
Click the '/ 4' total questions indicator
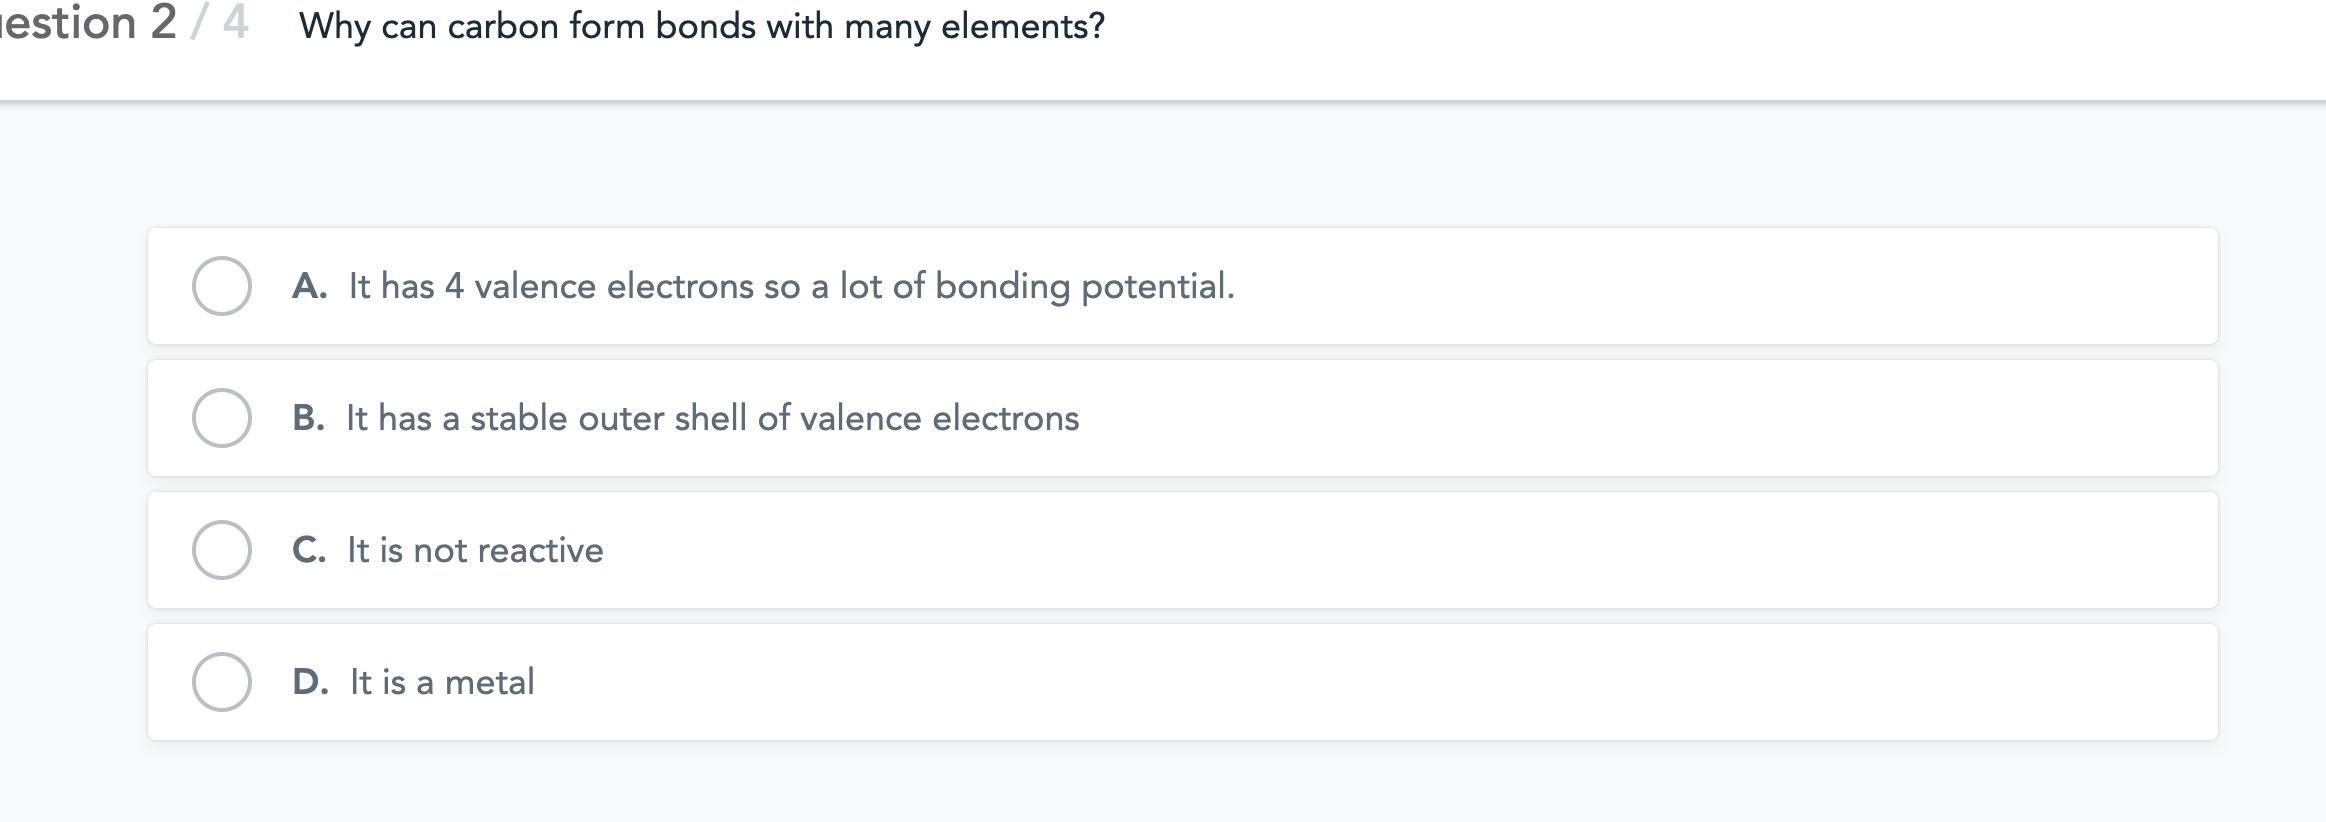(221, 24)
